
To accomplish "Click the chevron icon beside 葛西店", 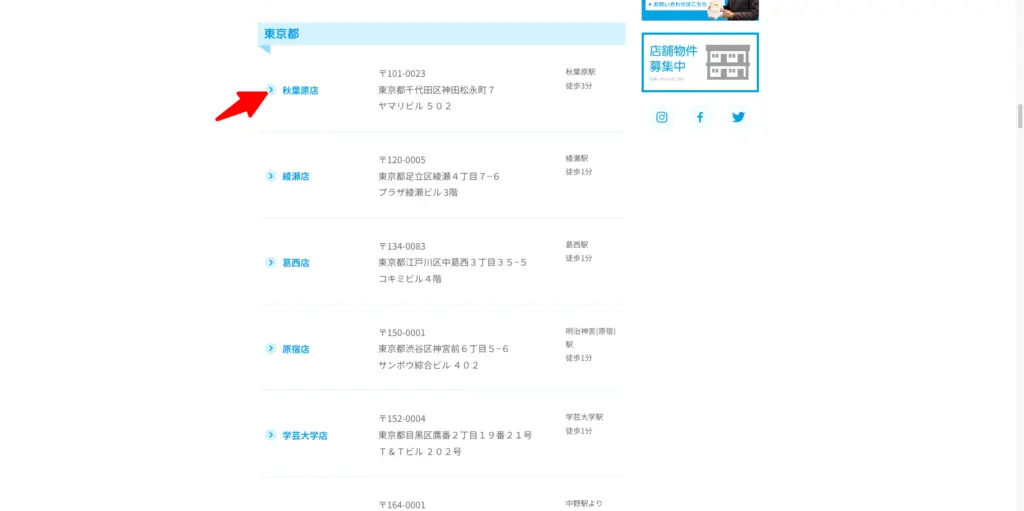I will [270, 262].
